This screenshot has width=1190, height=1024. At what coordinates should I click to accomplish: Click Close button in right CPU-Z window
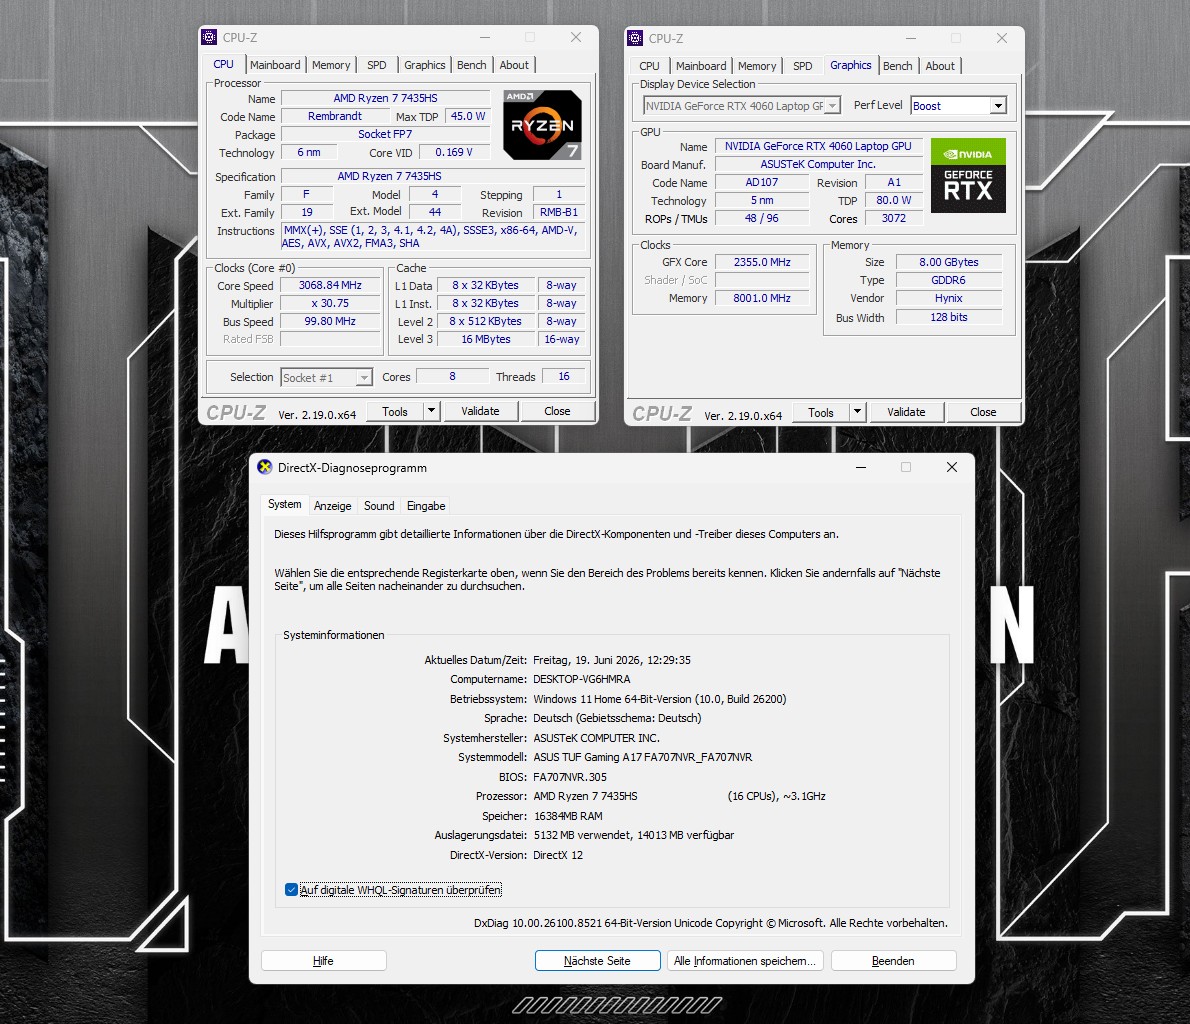pos(983,412)
